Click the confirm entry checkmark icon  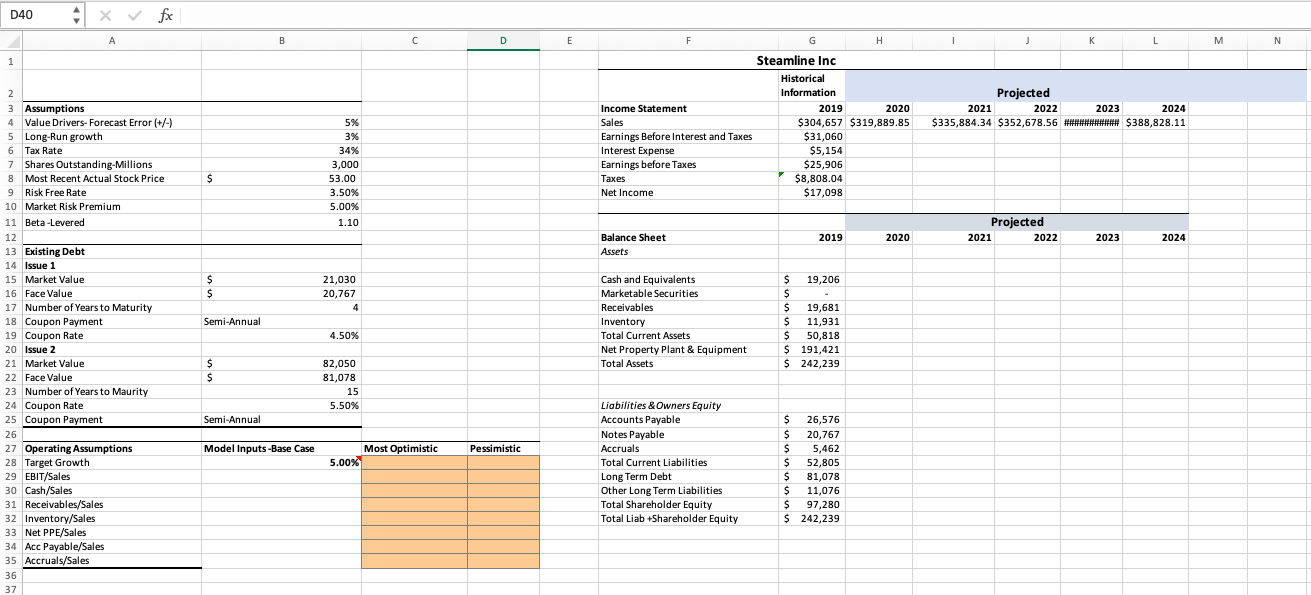tap(135, 15)
